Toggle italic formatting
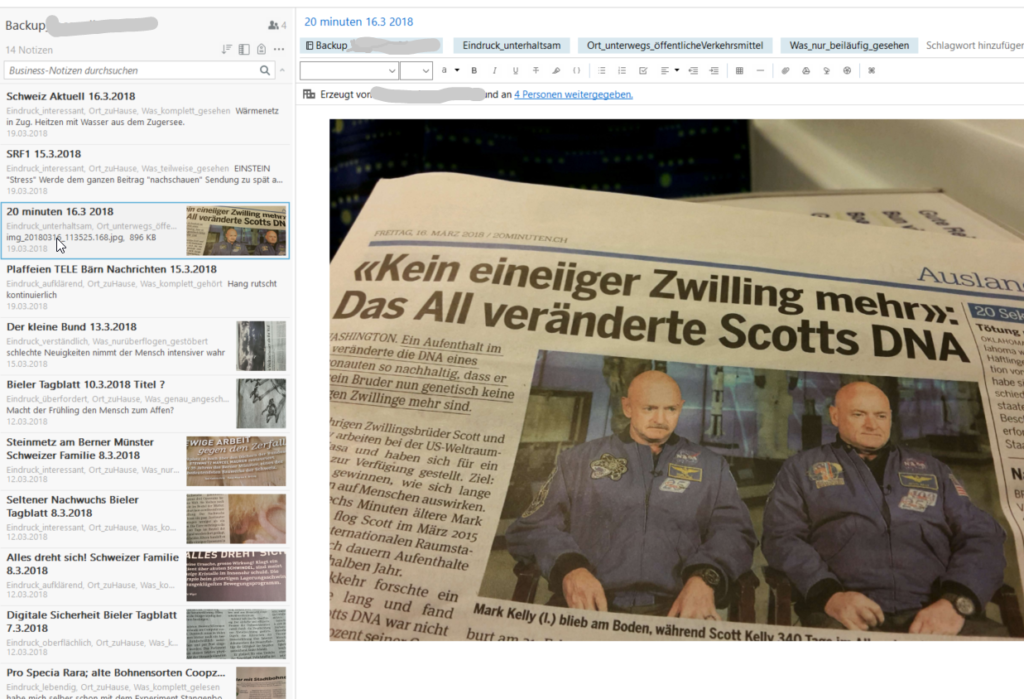Viewport: 1024px width, 699px height. tap(494, 71)
